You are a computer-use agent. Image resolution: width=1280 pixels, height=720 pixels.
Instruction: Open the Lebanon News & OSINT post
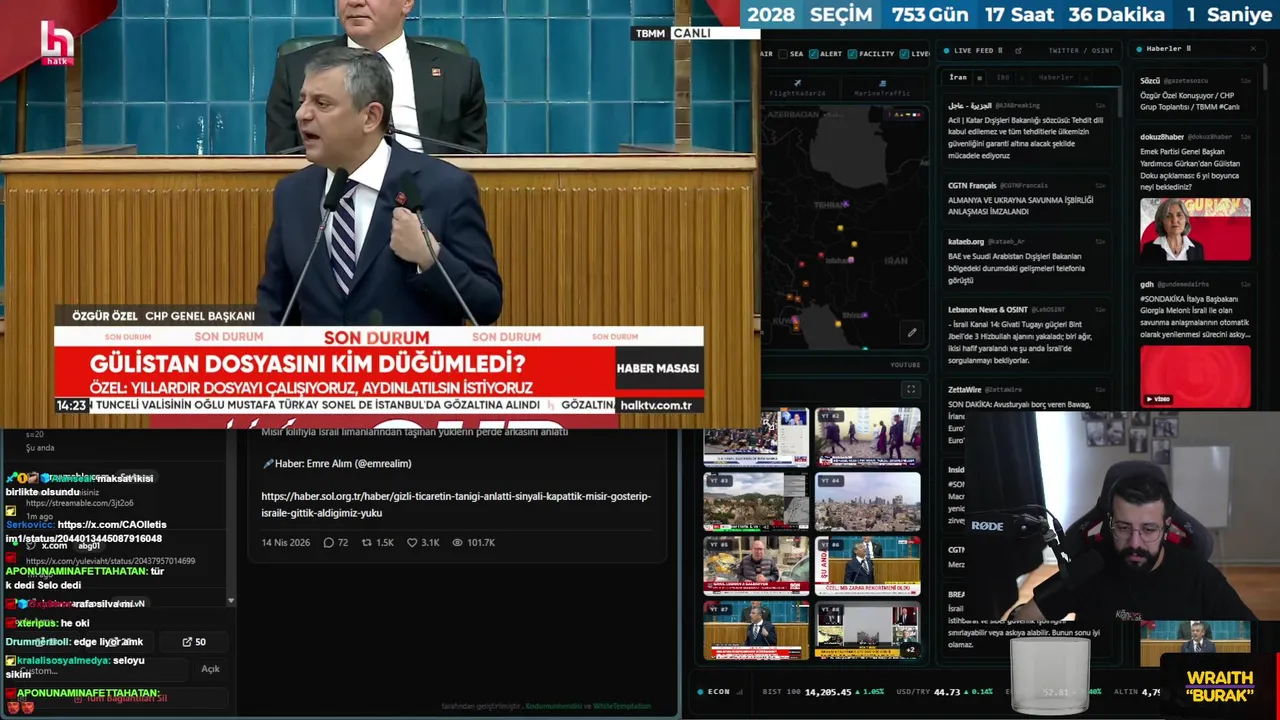point(1027,335)
